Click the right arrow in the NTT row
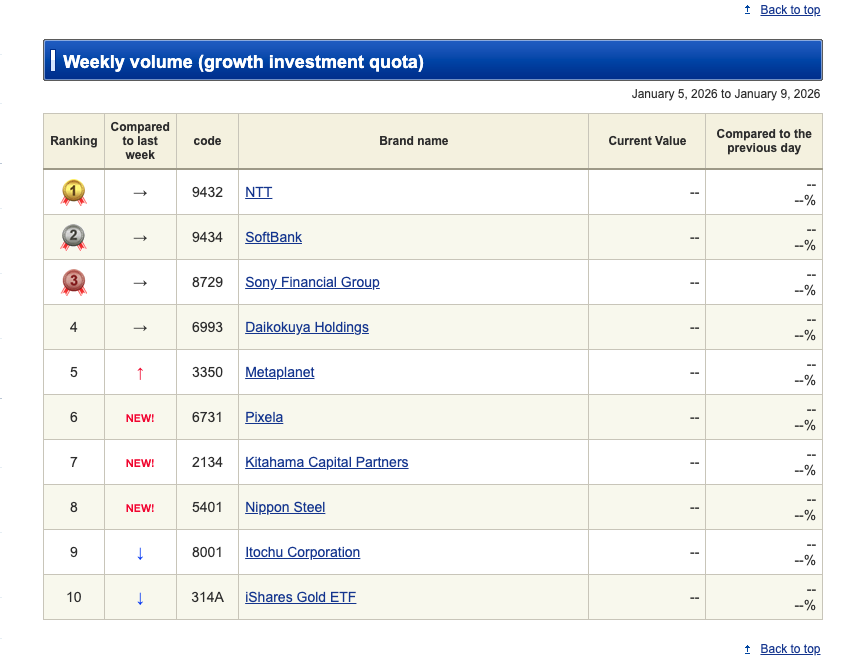The height and width of the screenshot is (669, 858). tap(140, 193)
